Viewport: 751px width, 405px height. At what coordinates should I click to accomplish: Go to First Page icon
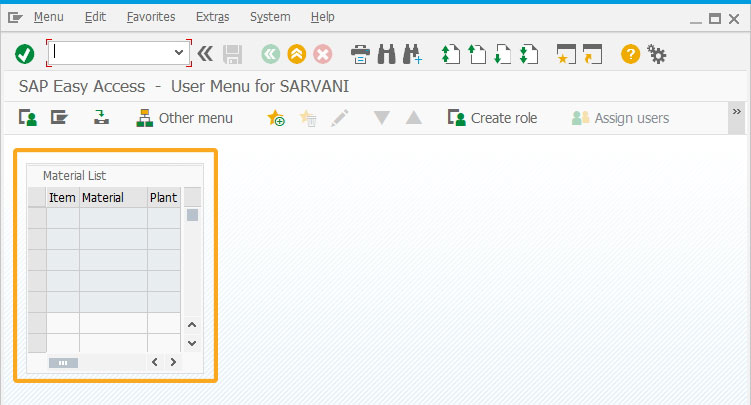pos(451,54)
